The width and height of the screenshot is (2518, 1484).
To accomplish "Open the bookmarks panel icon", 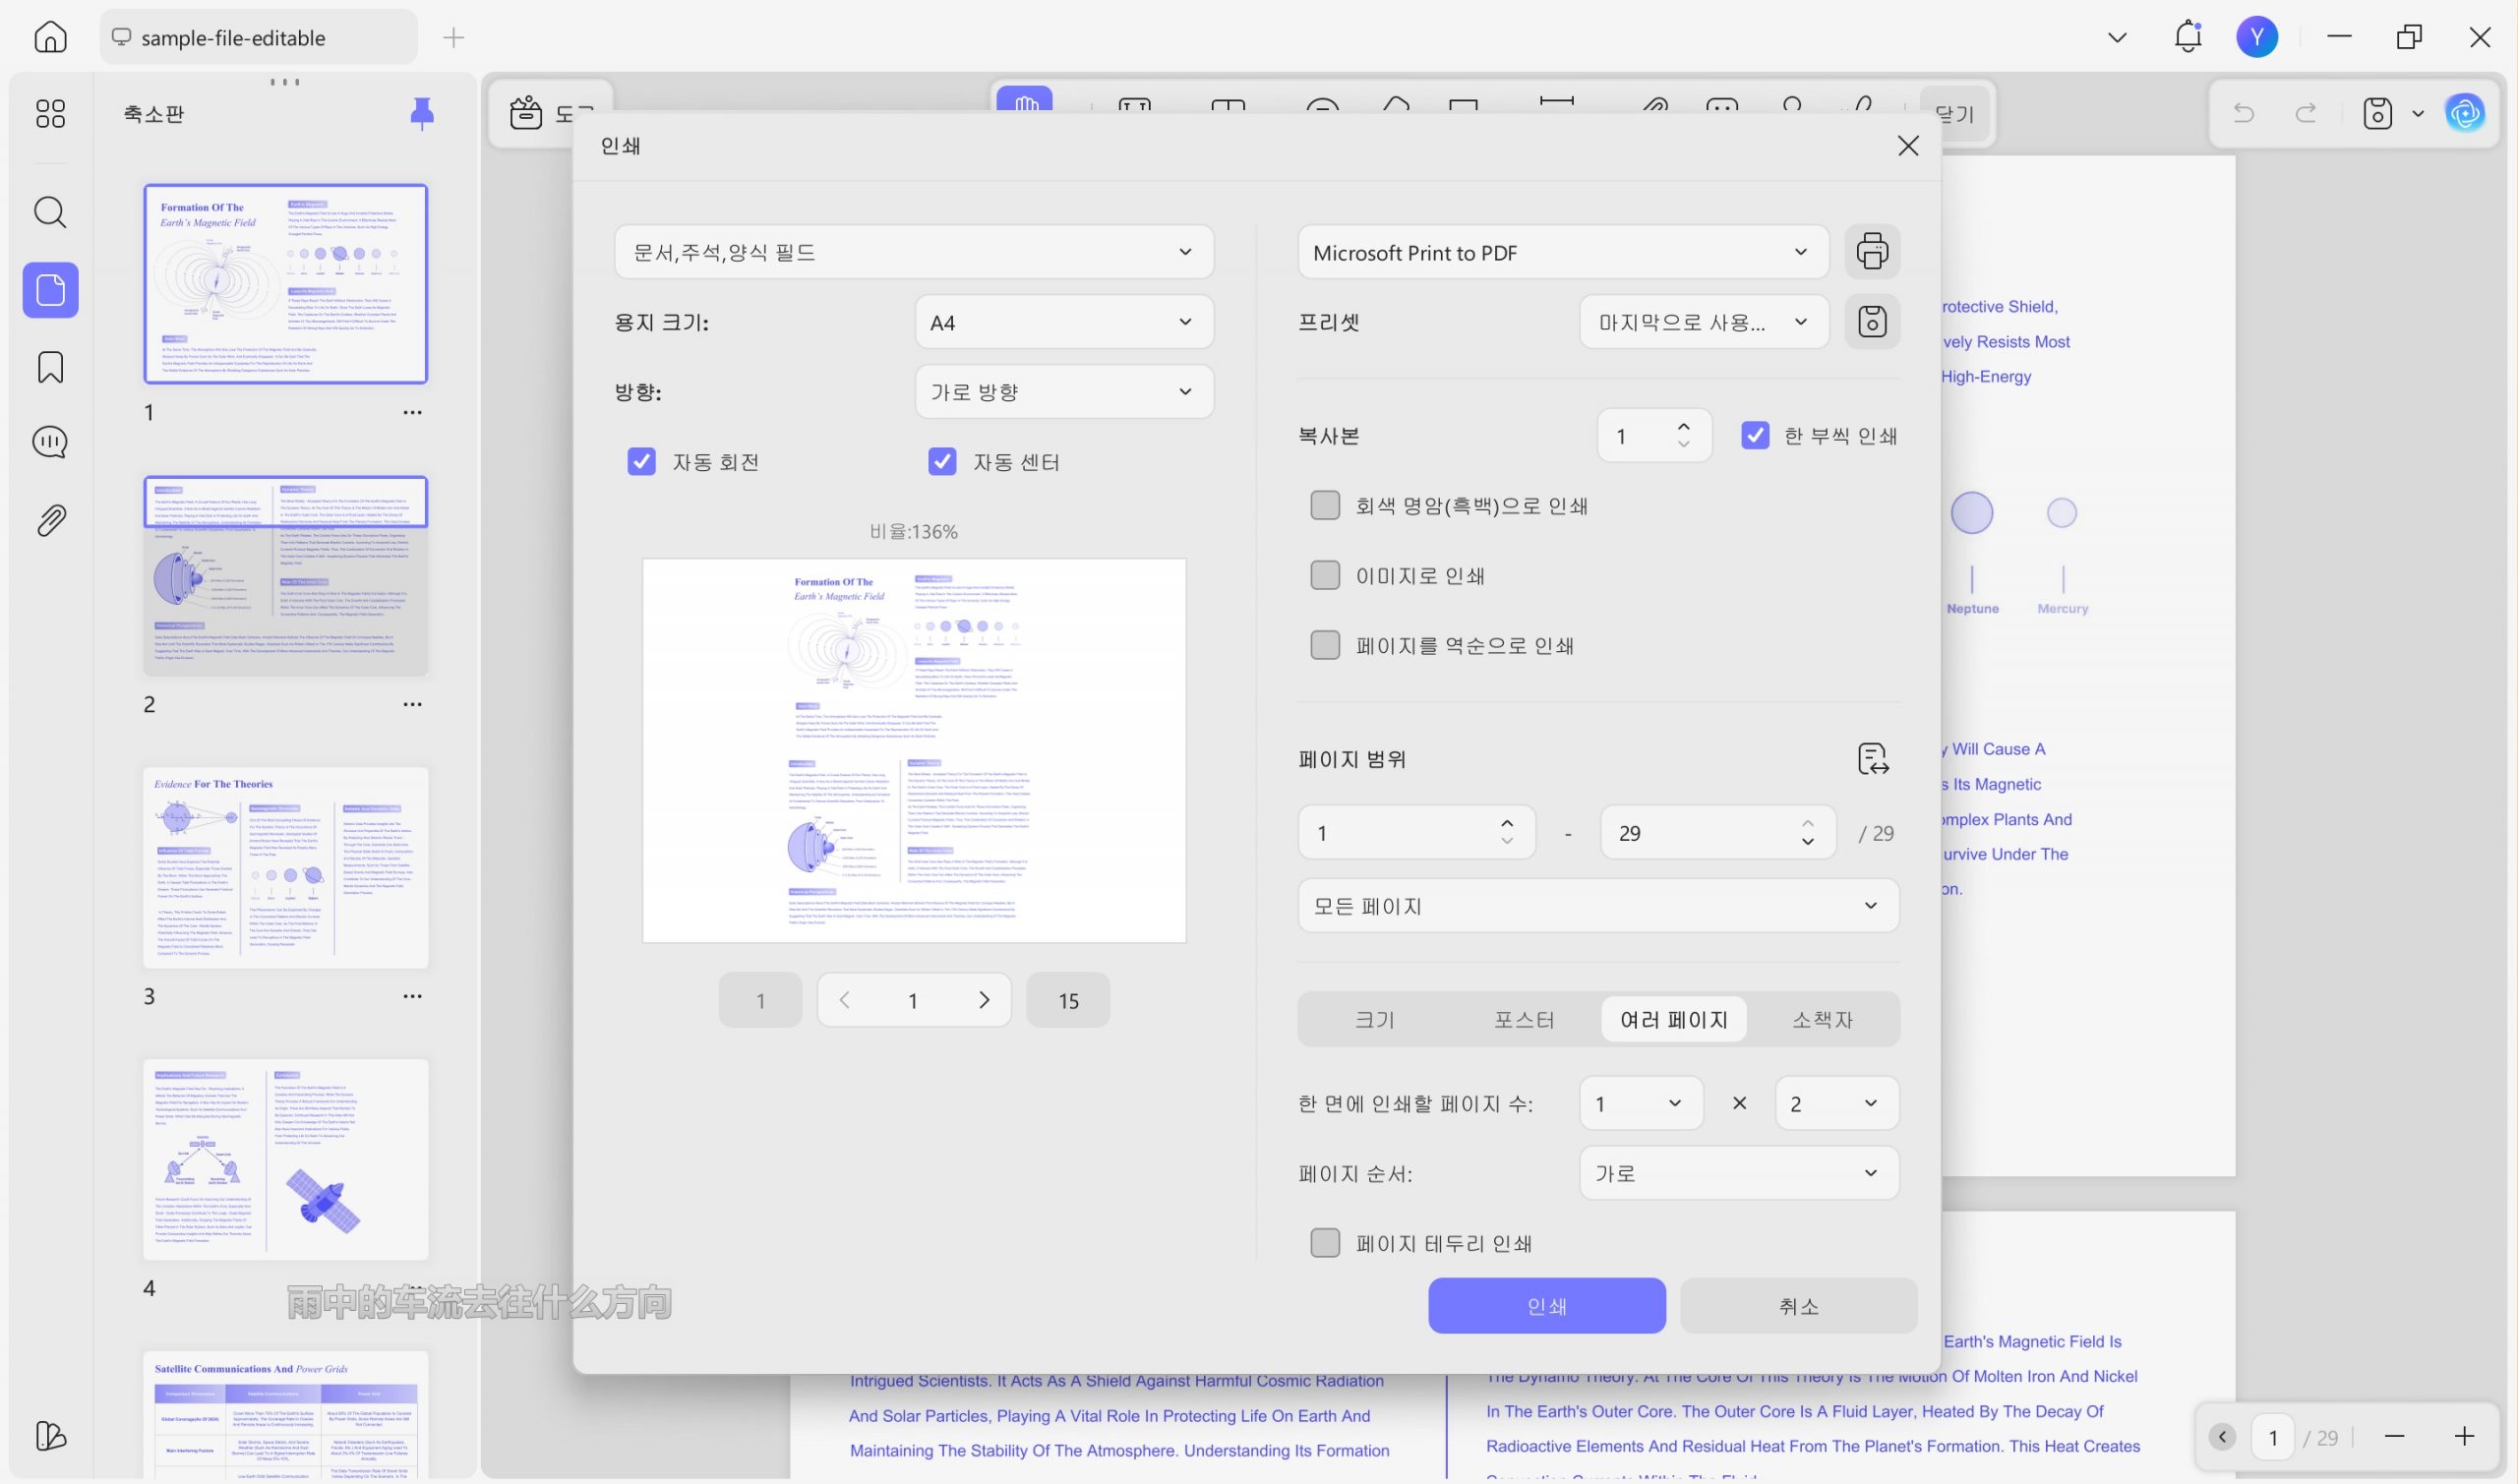I will (50, 367).
